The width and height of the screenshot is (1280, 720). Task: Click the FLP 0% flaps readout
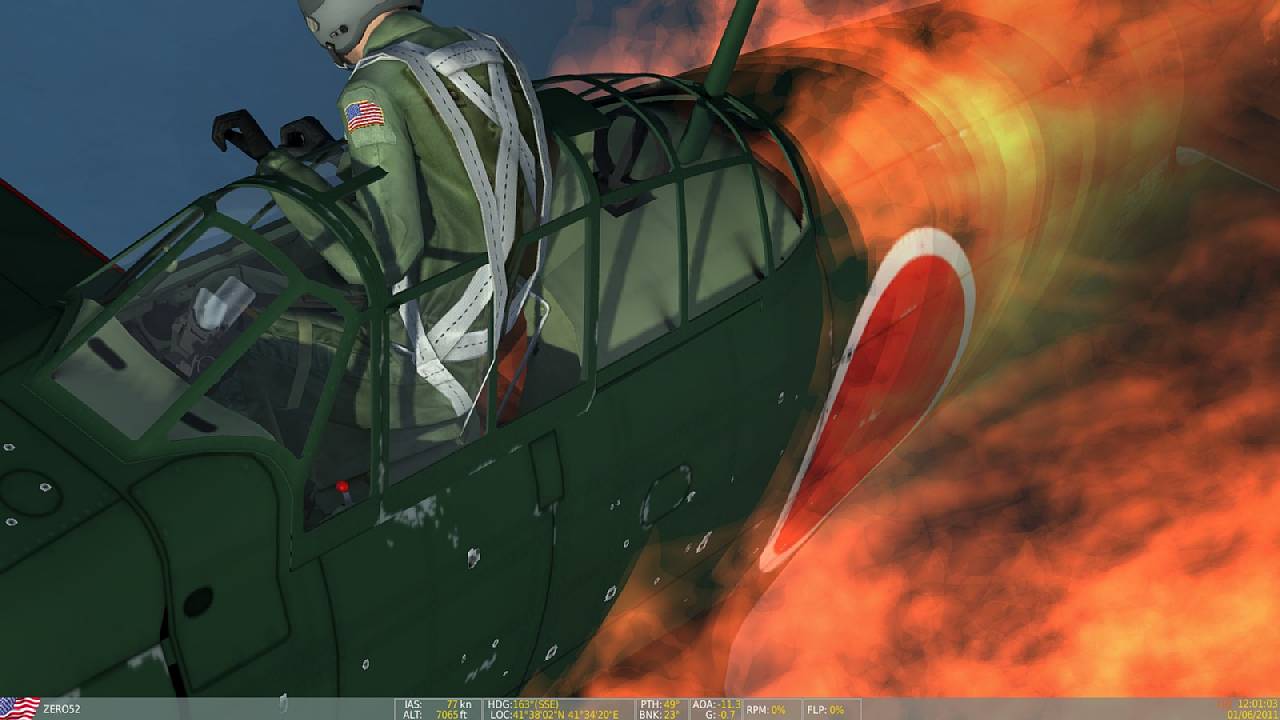[x=825, y=709]
